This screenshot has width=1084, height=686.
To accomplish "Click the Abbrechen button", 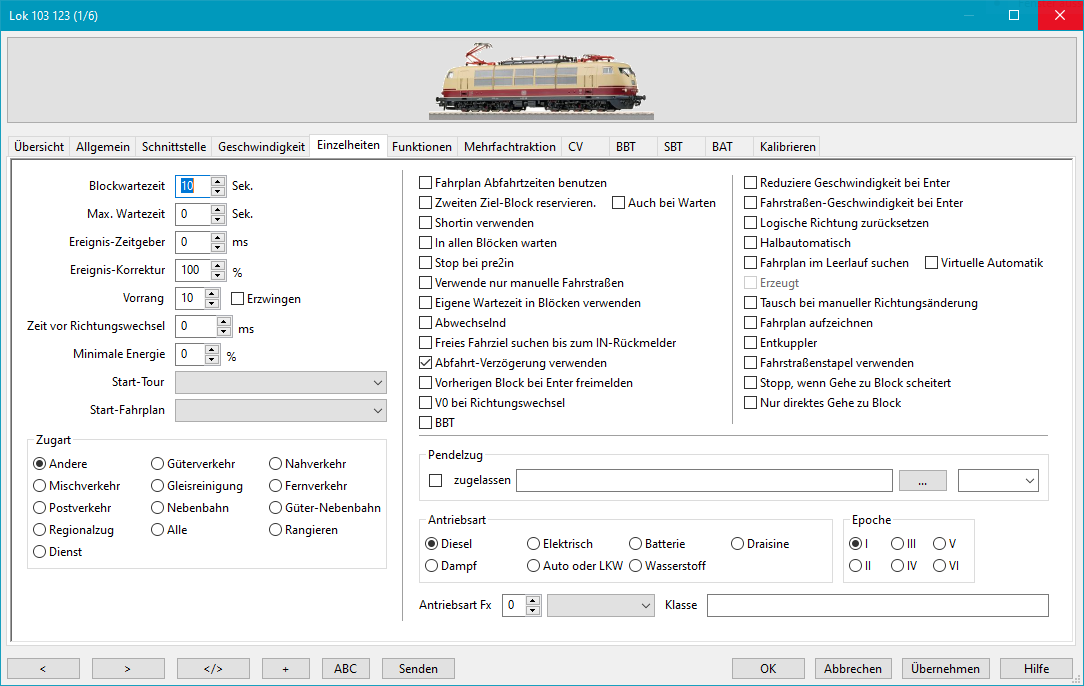I will coord(853,668).
